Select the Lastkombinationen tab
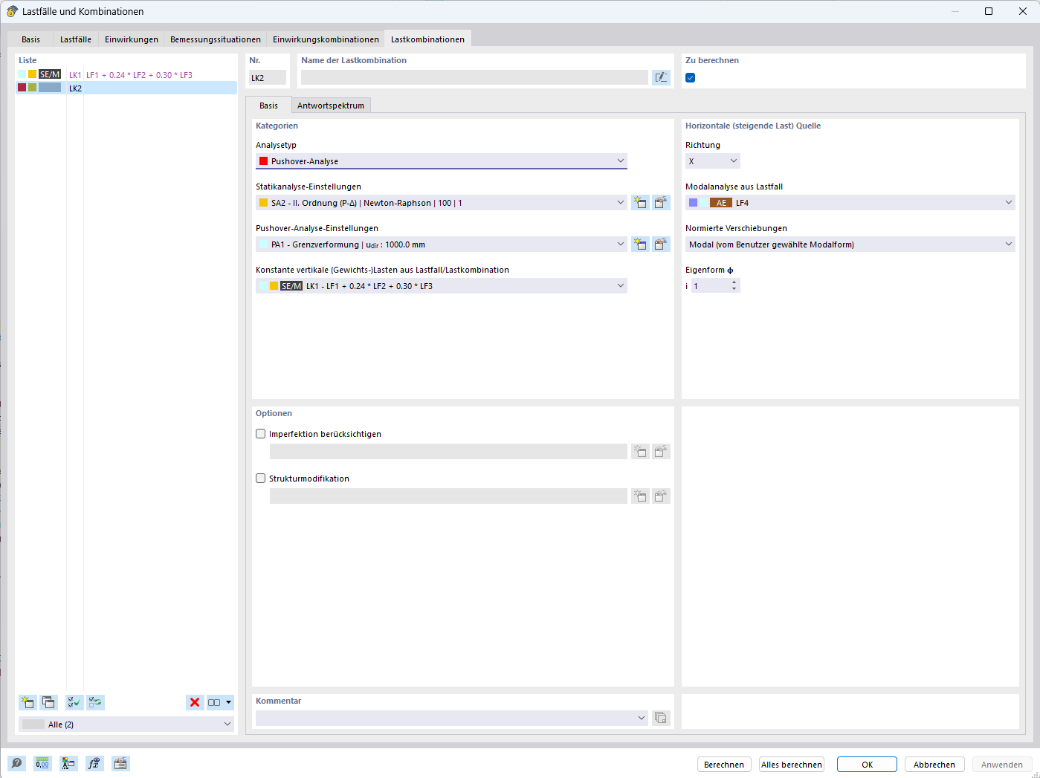 (x=428, y=39)
